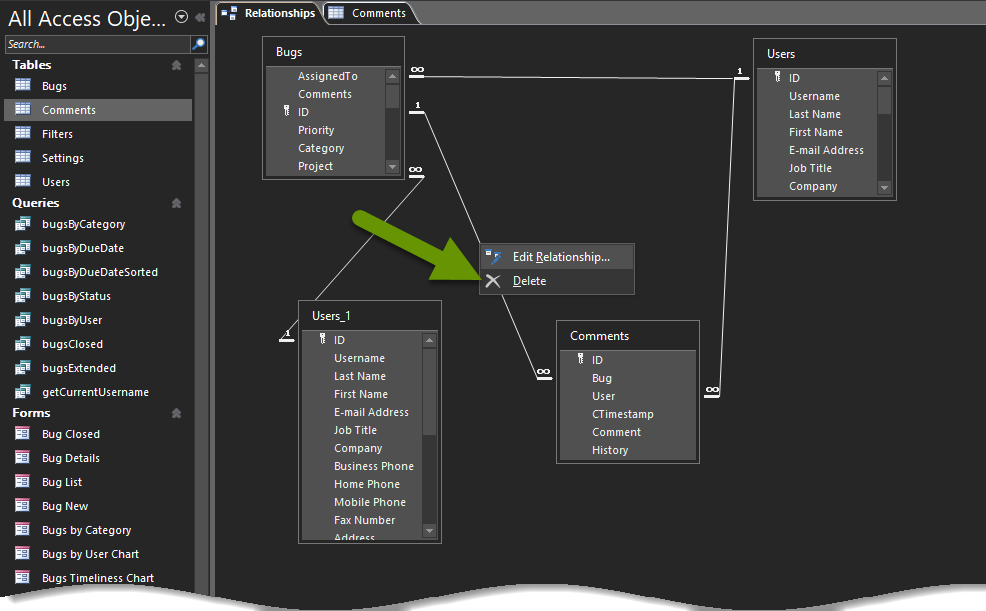Click the Bugs by User Chart form icon
The image size is (986, 611).
[x=23, y=554]
